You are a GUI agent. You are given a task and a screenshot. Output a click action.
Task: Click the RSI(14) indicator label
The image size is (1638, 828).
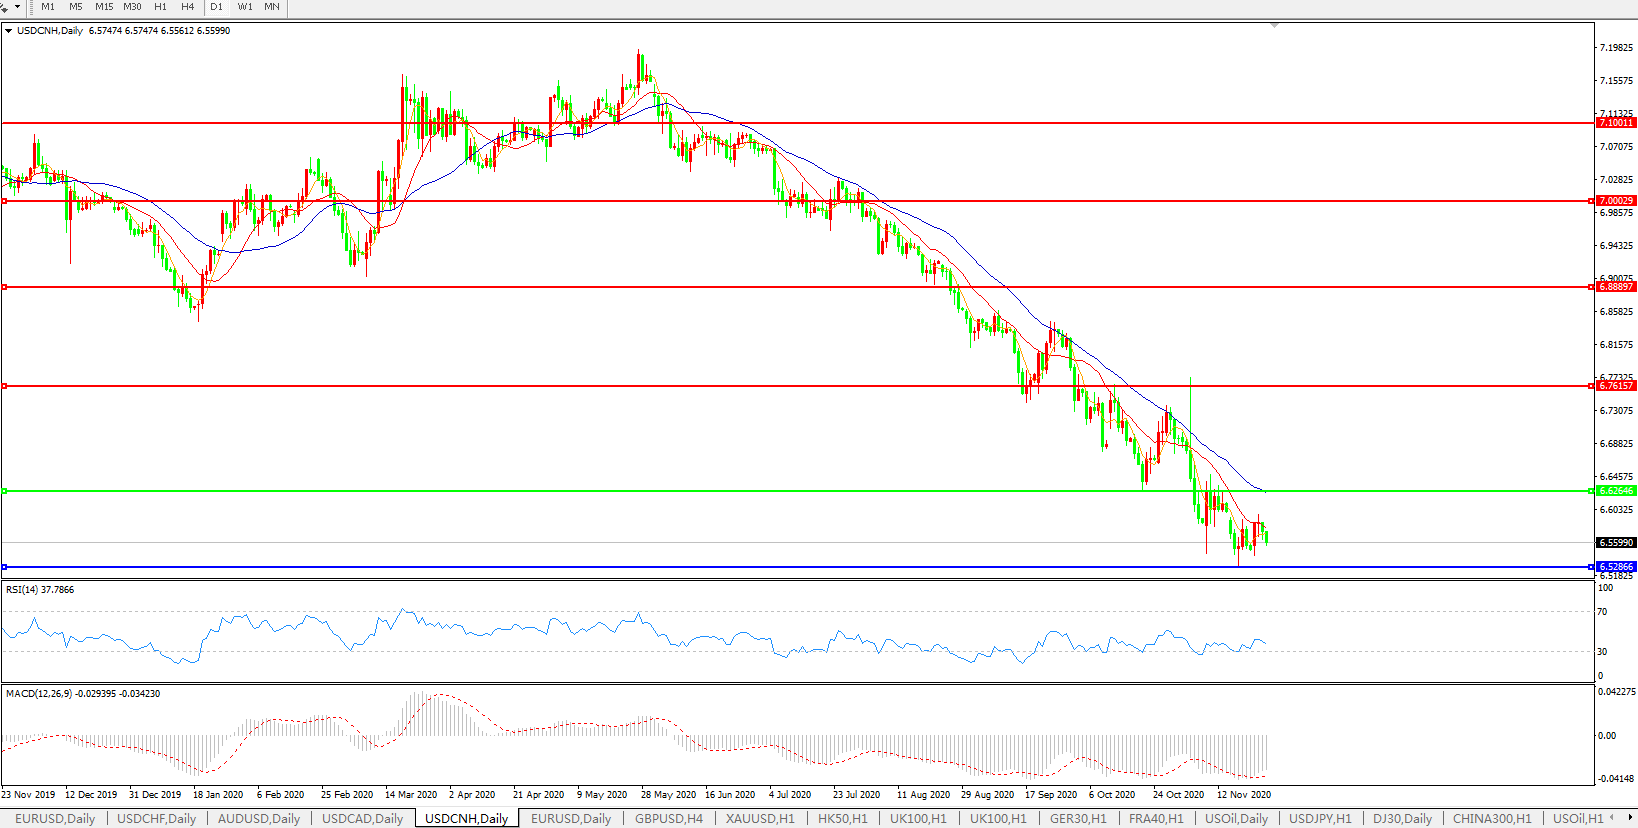point(40,590)
